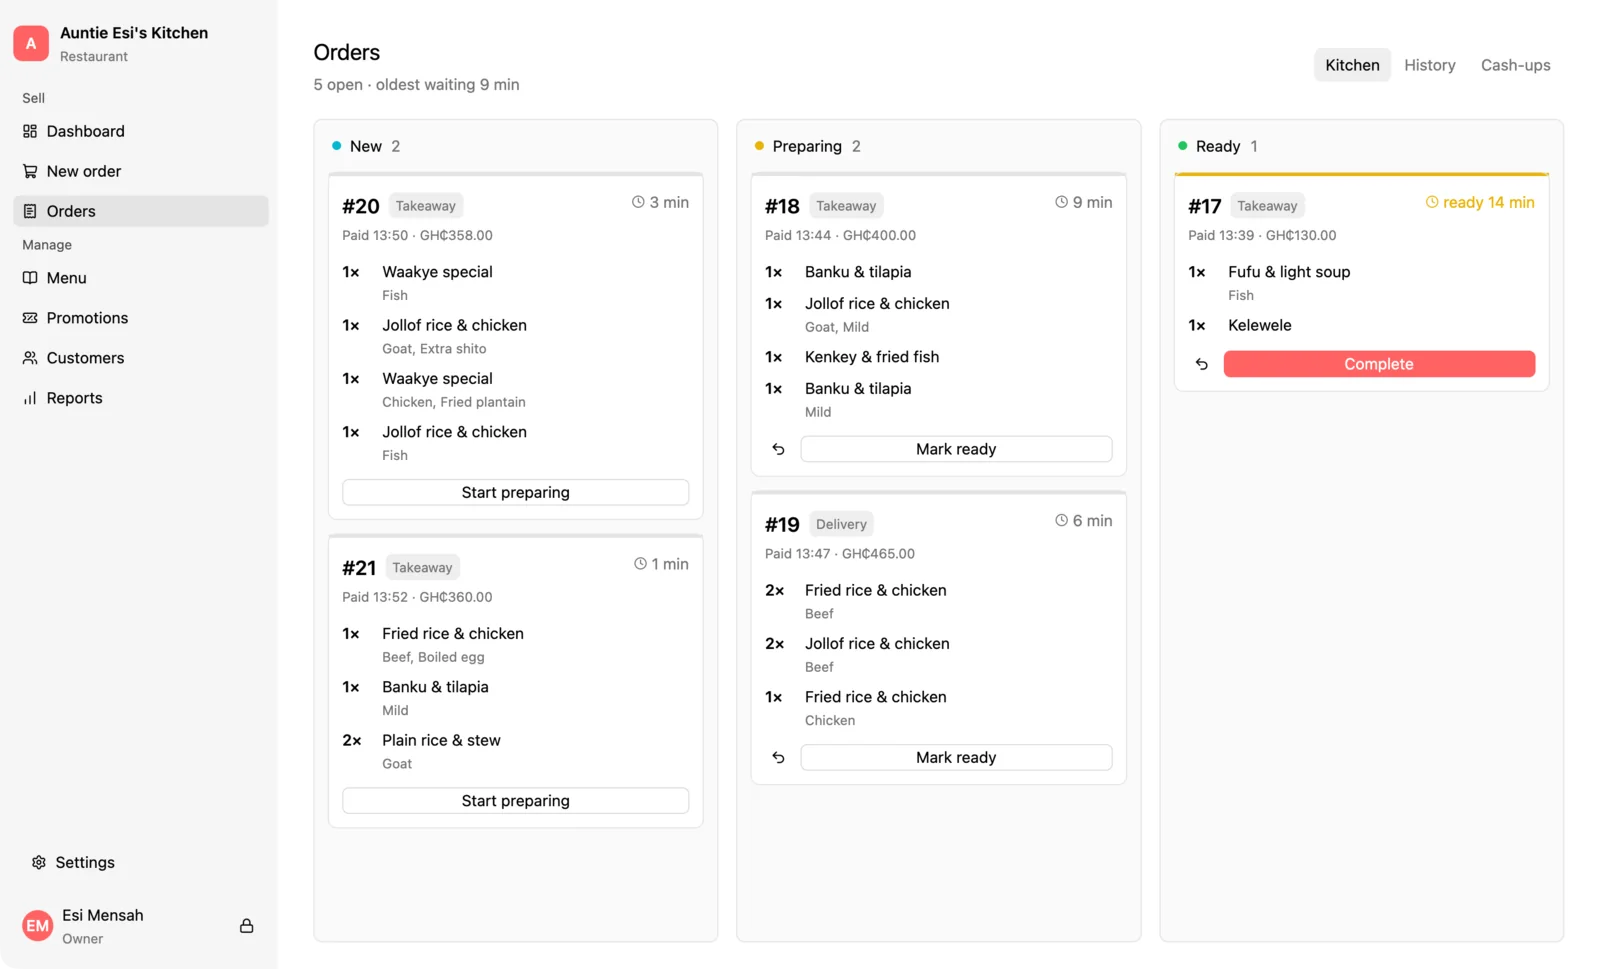Mark order #19 as ready
1600x969 pixels.
[956, 758]
